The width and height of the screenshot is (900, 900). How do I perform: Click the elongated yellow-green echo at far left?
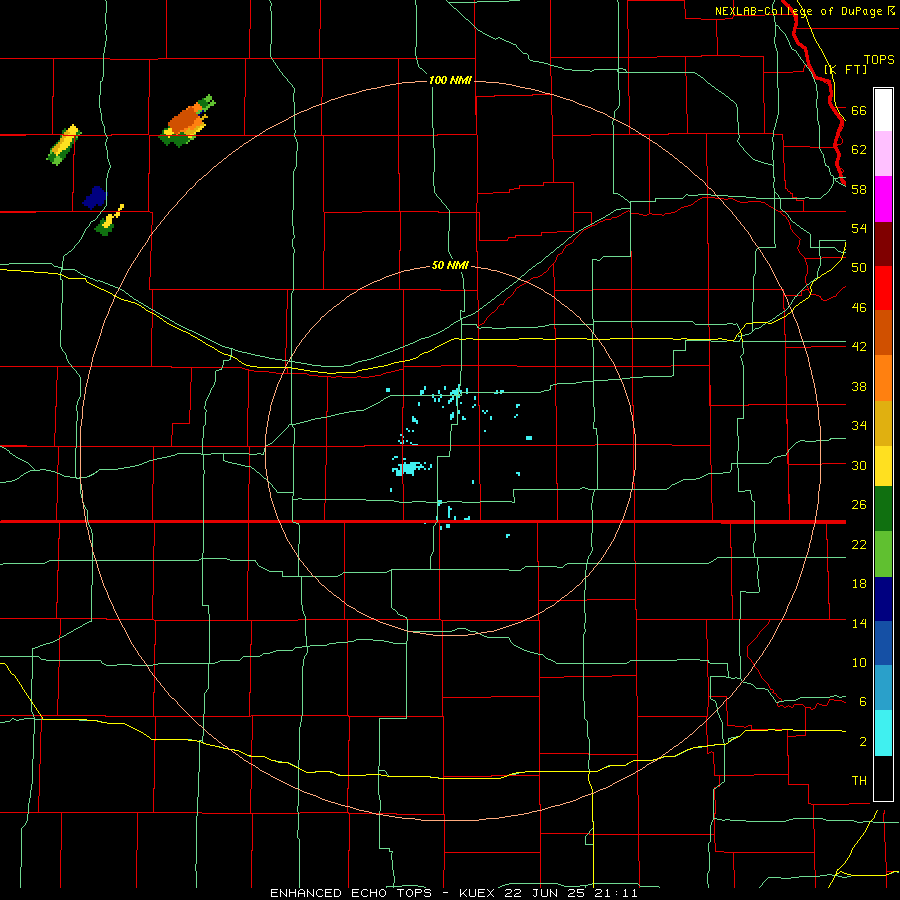click(x=63, y=145)
